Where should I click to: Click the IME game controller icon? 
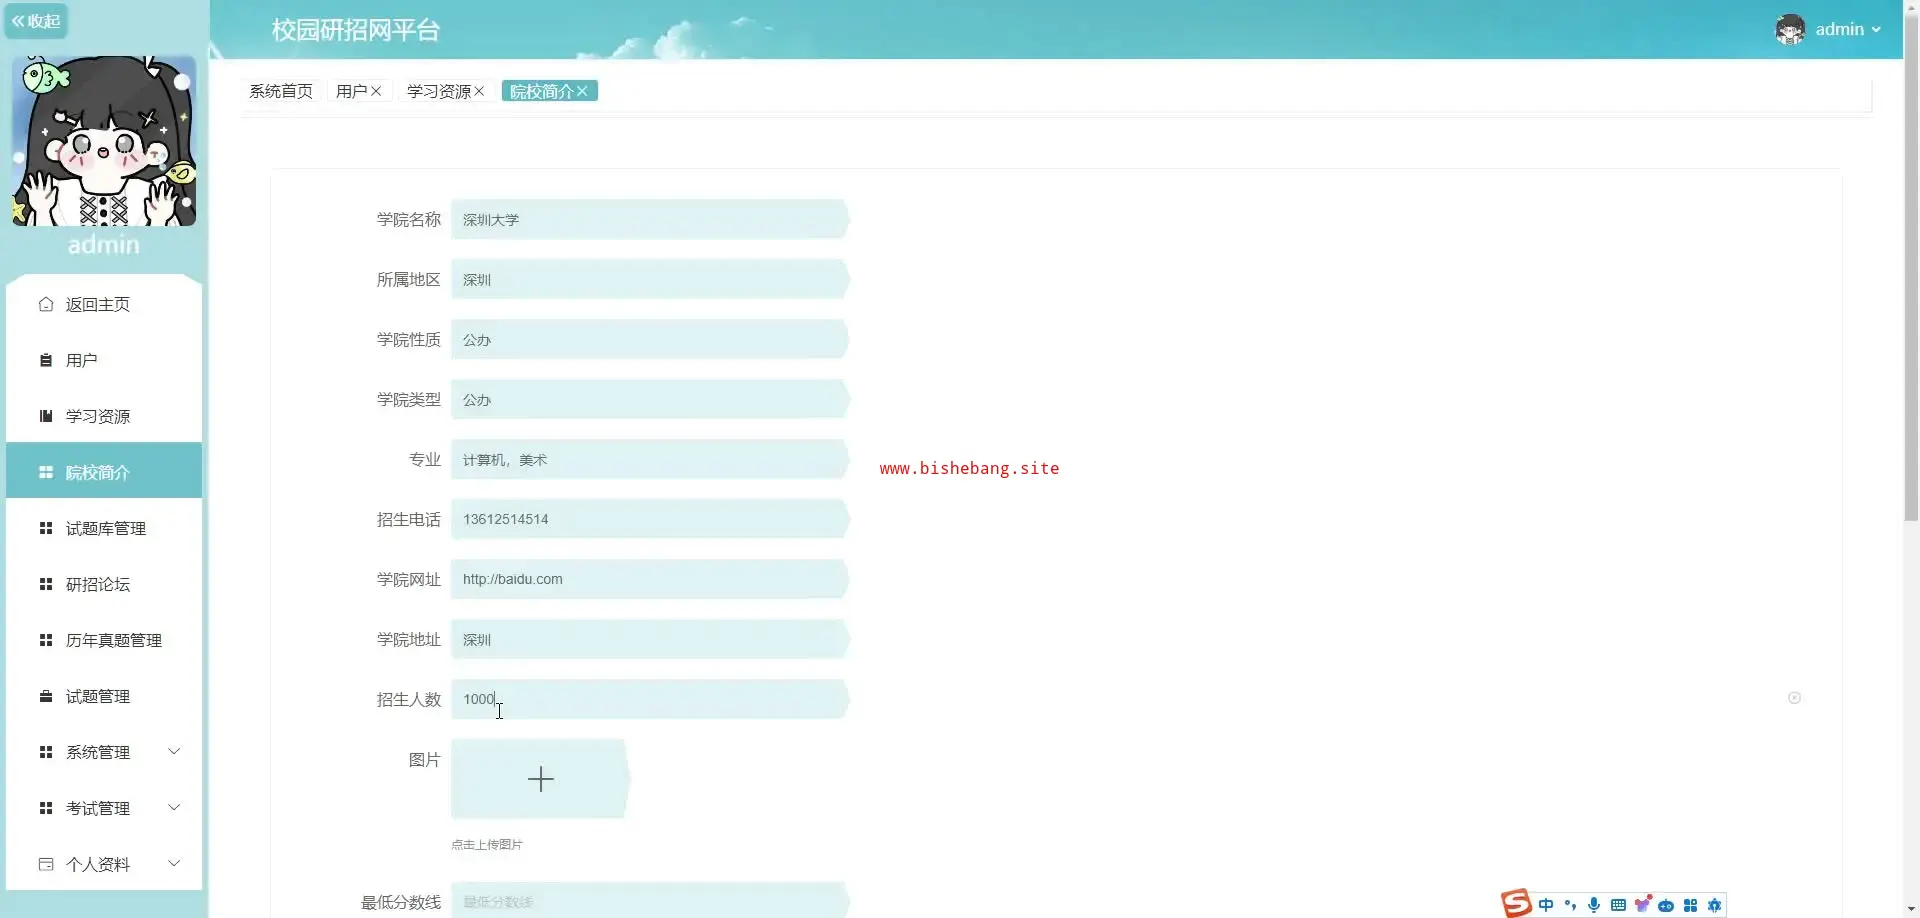pyautogui.click(x=1666, y=906)
